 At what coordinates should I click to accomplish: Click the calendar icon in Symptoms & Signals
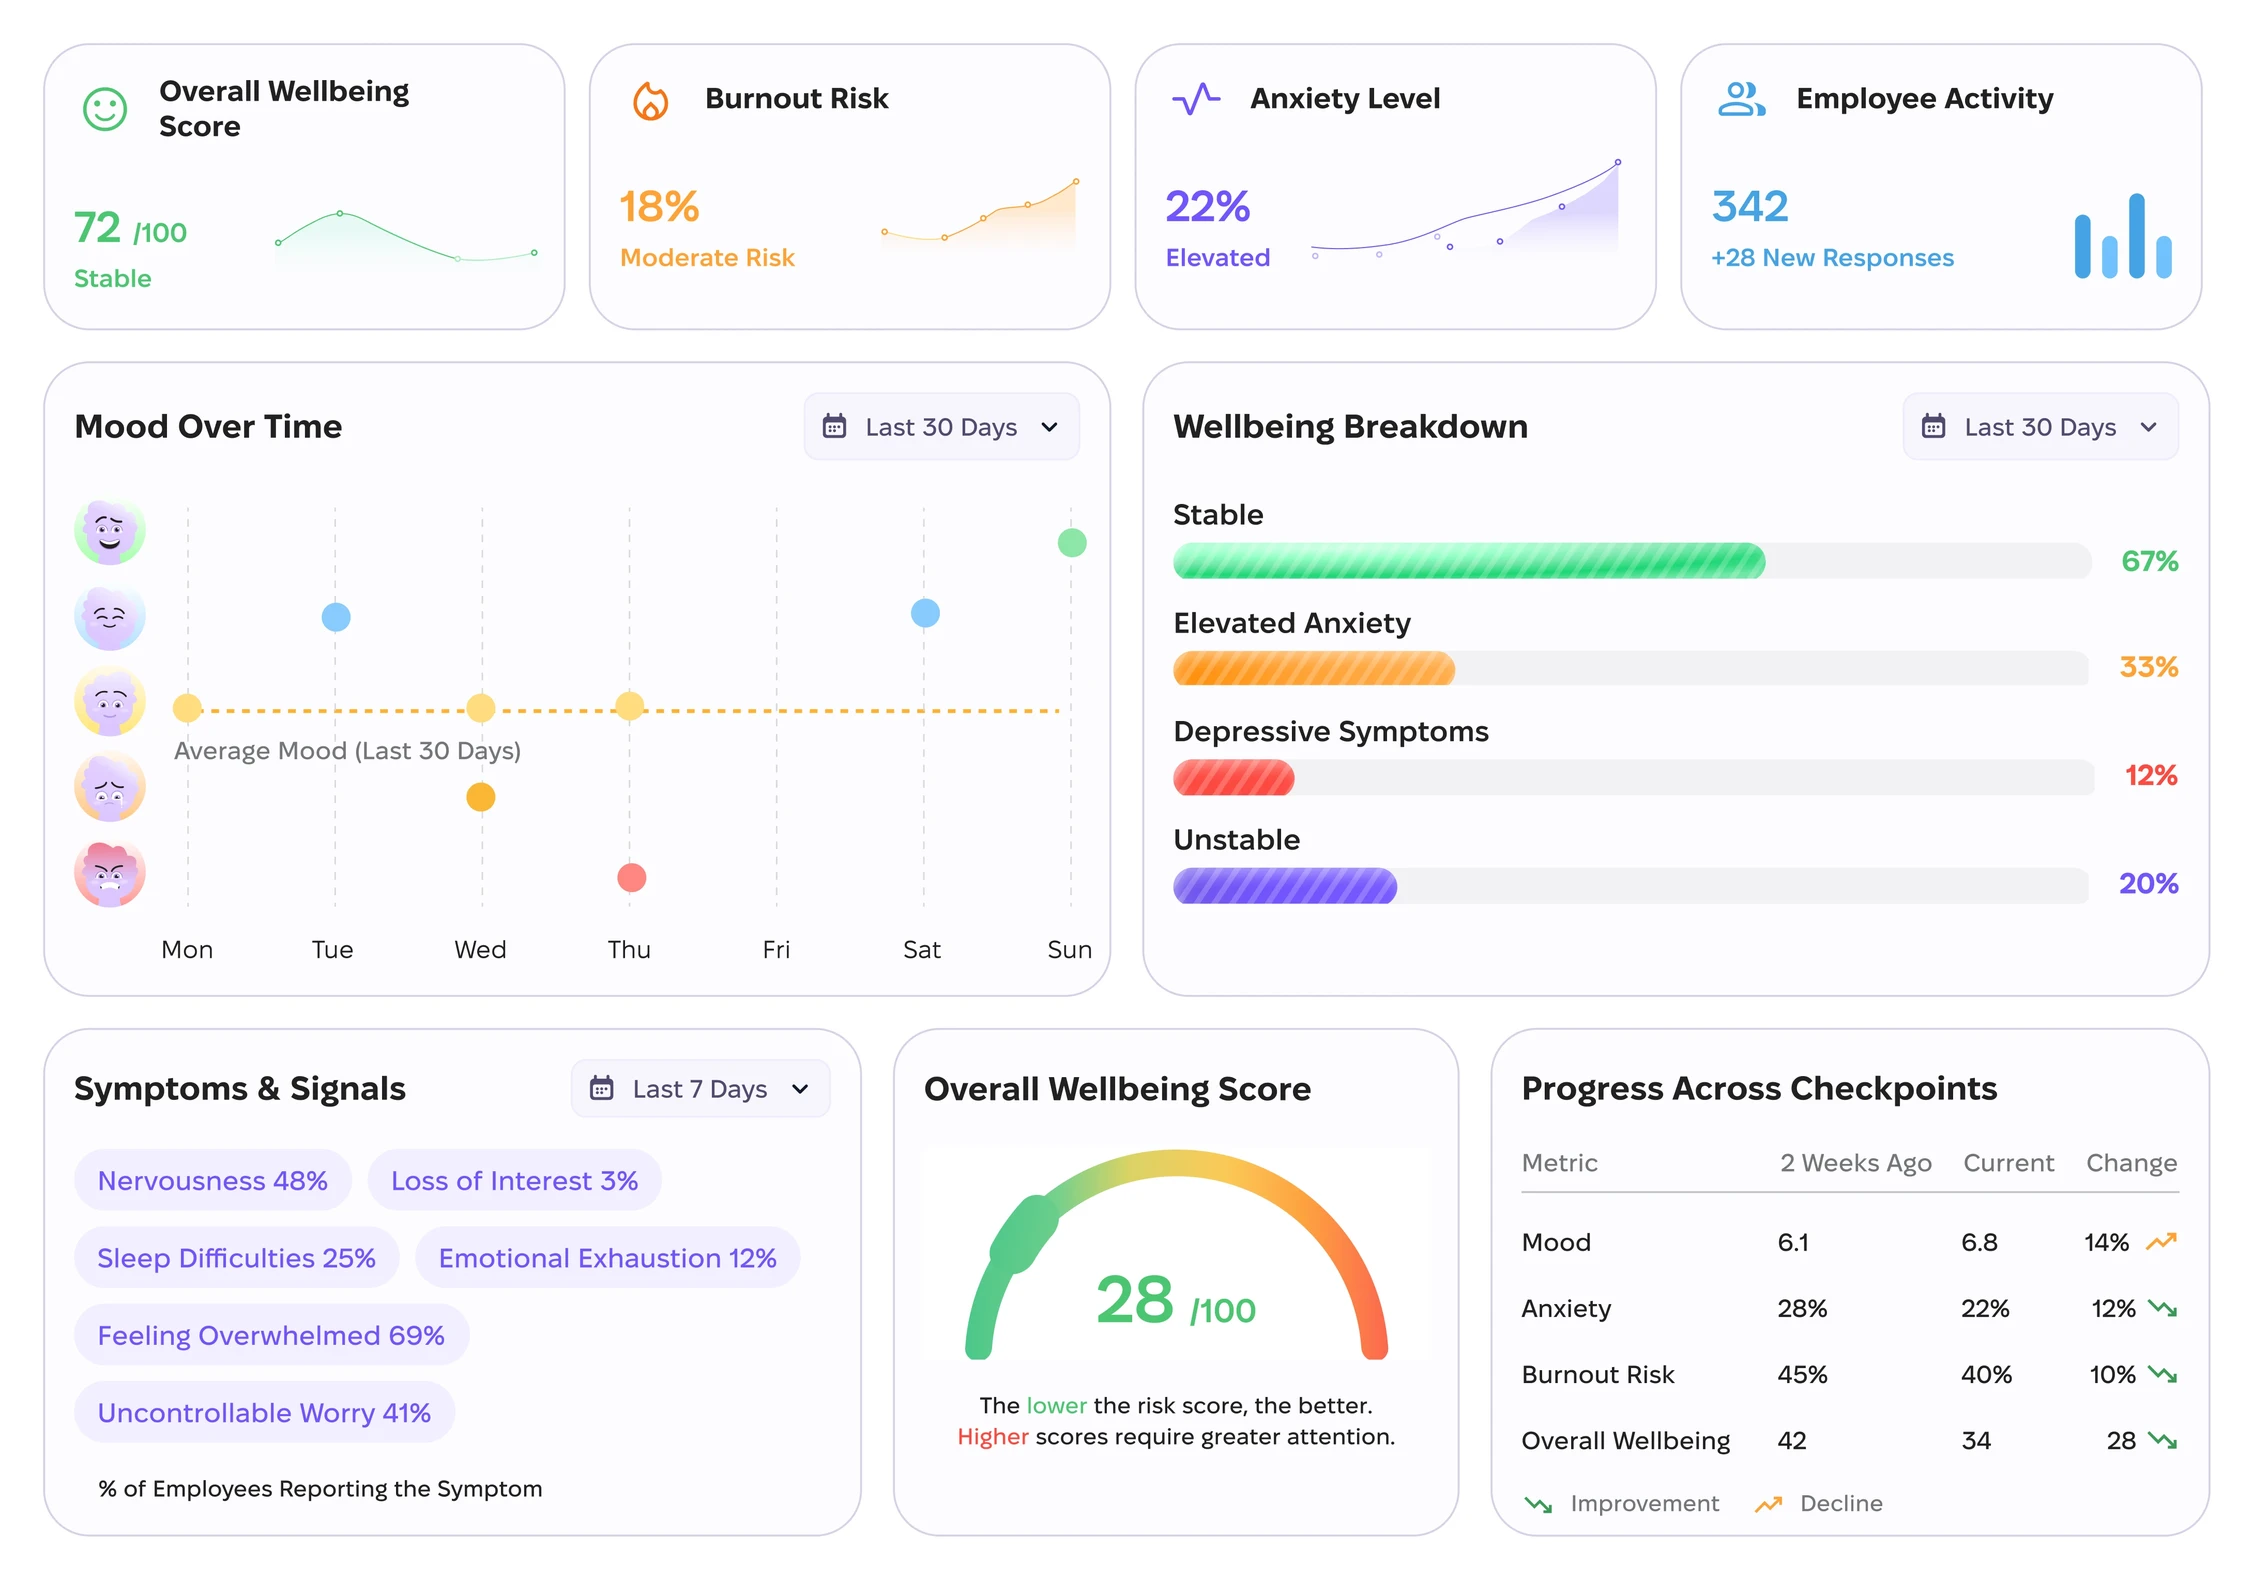pos(601,1088)
